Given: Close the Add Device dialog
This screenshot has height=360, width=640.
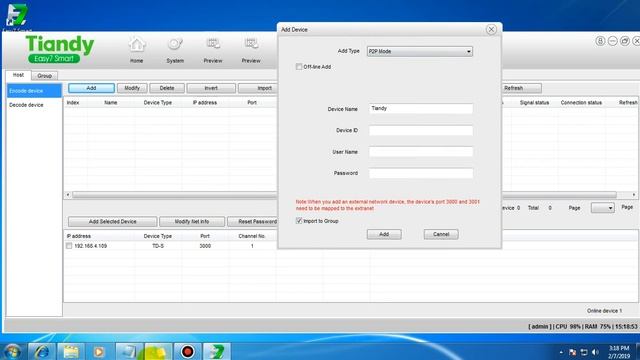Looking at the screenshot, I should [491, 29].
